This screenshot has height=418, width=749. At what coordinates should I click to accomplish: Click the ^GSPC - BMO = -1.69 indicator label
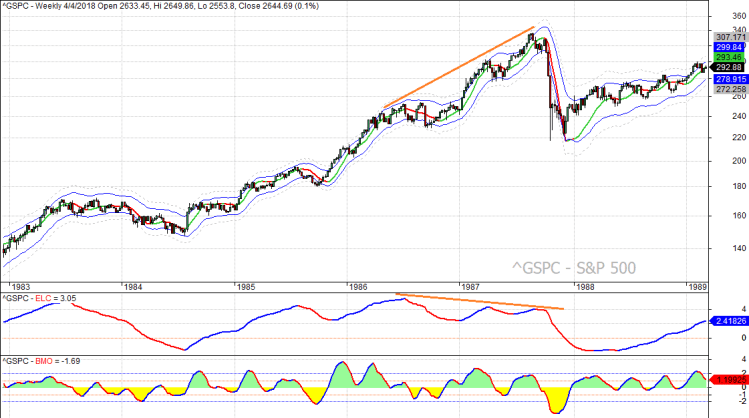coord(41,362)
